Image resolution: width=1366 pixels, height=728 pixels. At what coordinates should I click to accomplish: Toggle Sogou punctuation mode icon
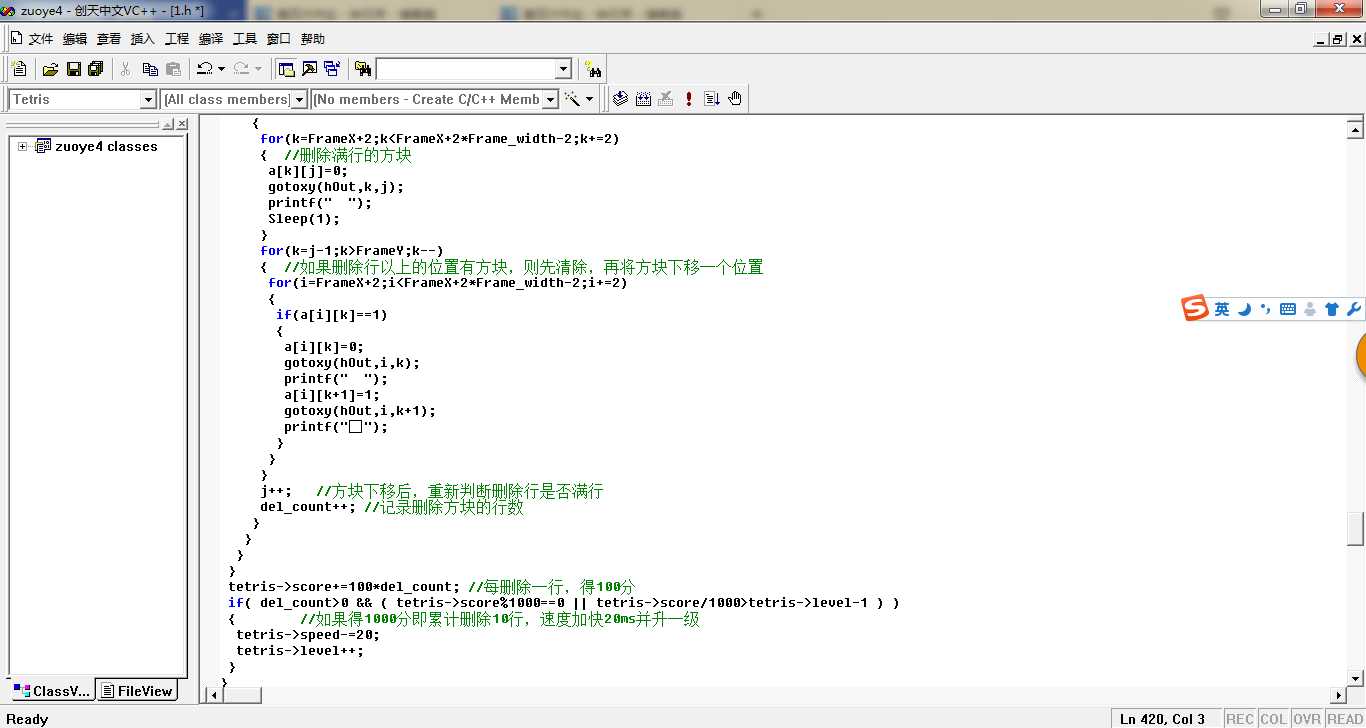coord(1266,310)
